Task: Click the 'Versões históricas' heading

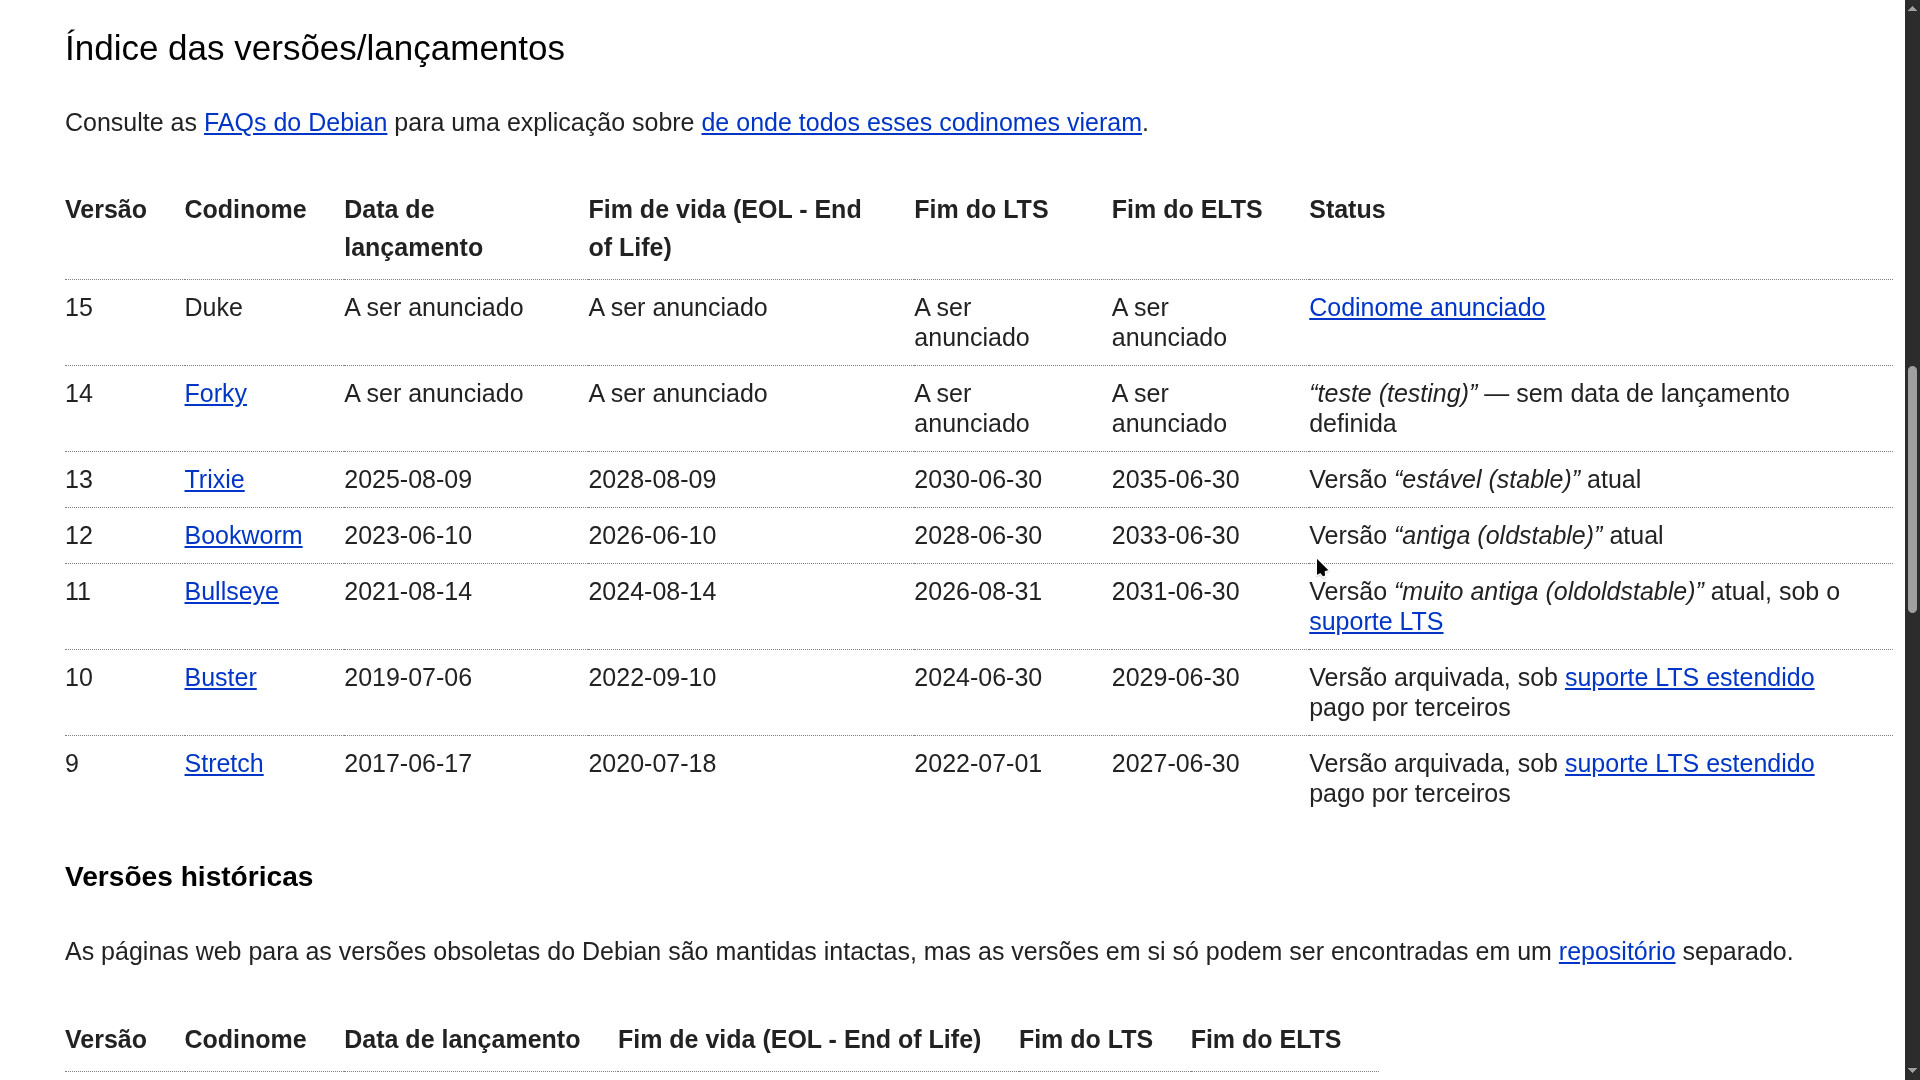Action: (x=189, y=876)
